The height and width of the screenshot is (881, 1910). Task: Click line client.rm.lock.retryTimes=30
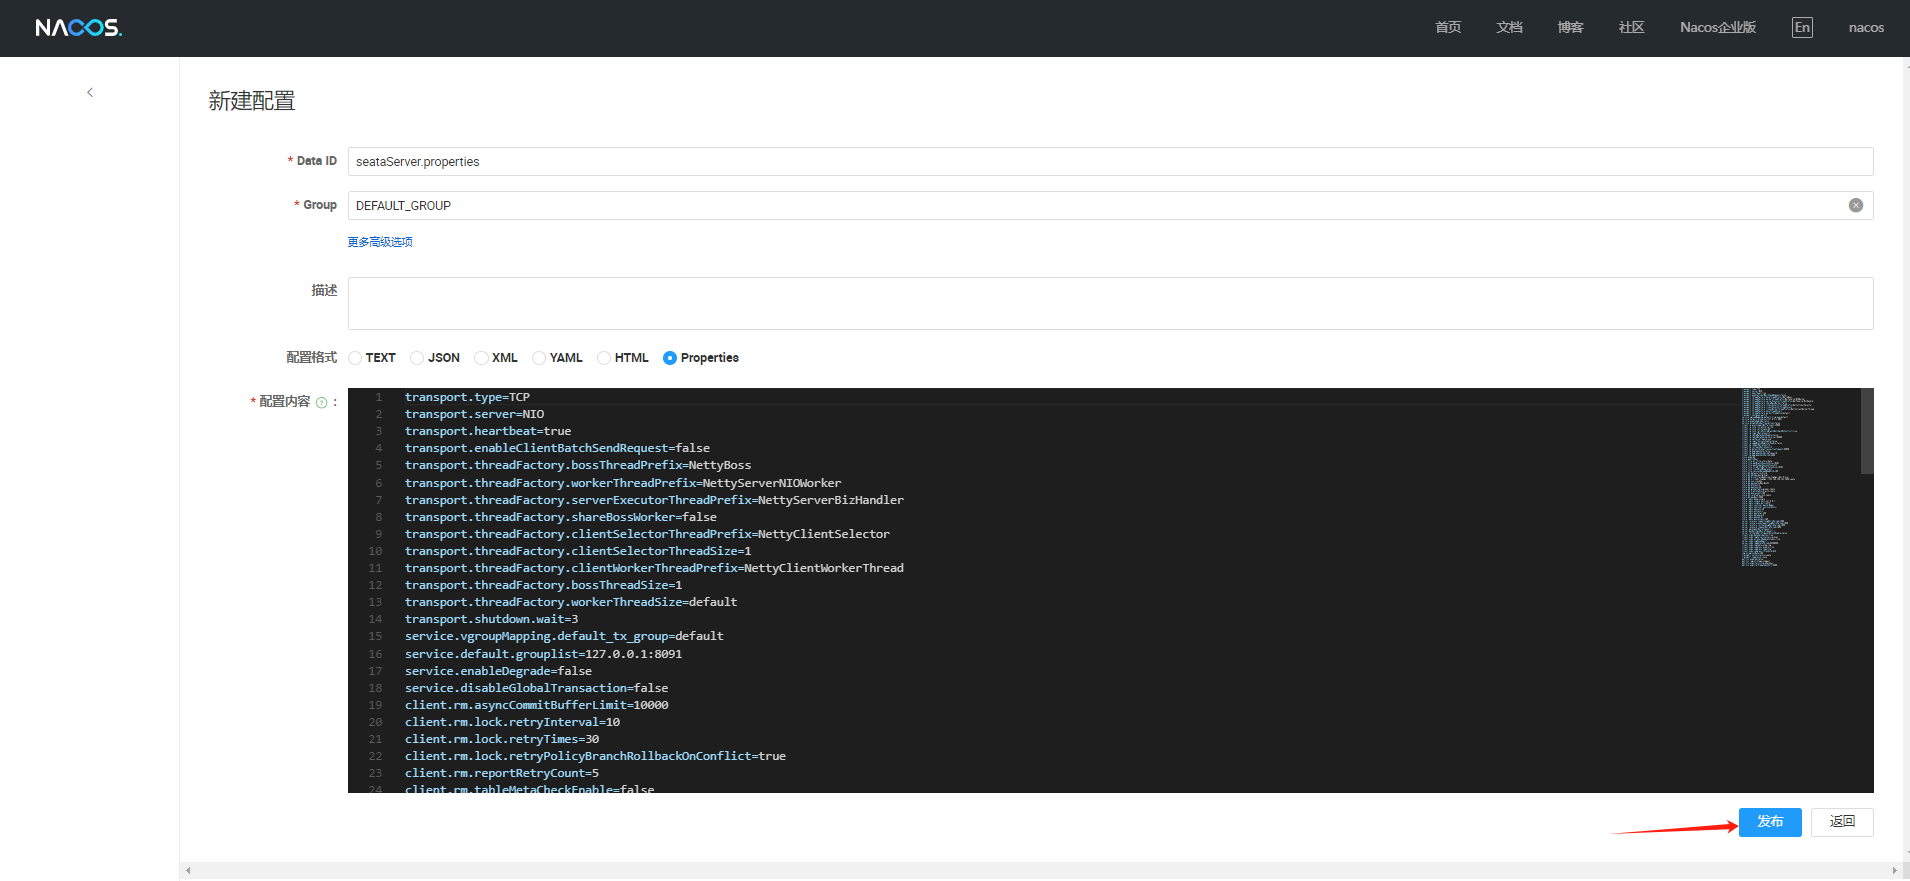click(x=502, y=739)
